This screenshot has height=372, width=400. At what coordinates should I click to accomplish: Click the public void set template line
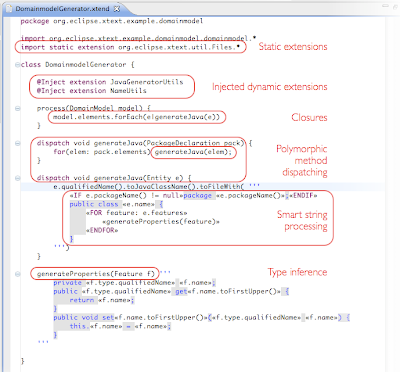[201, 318]
